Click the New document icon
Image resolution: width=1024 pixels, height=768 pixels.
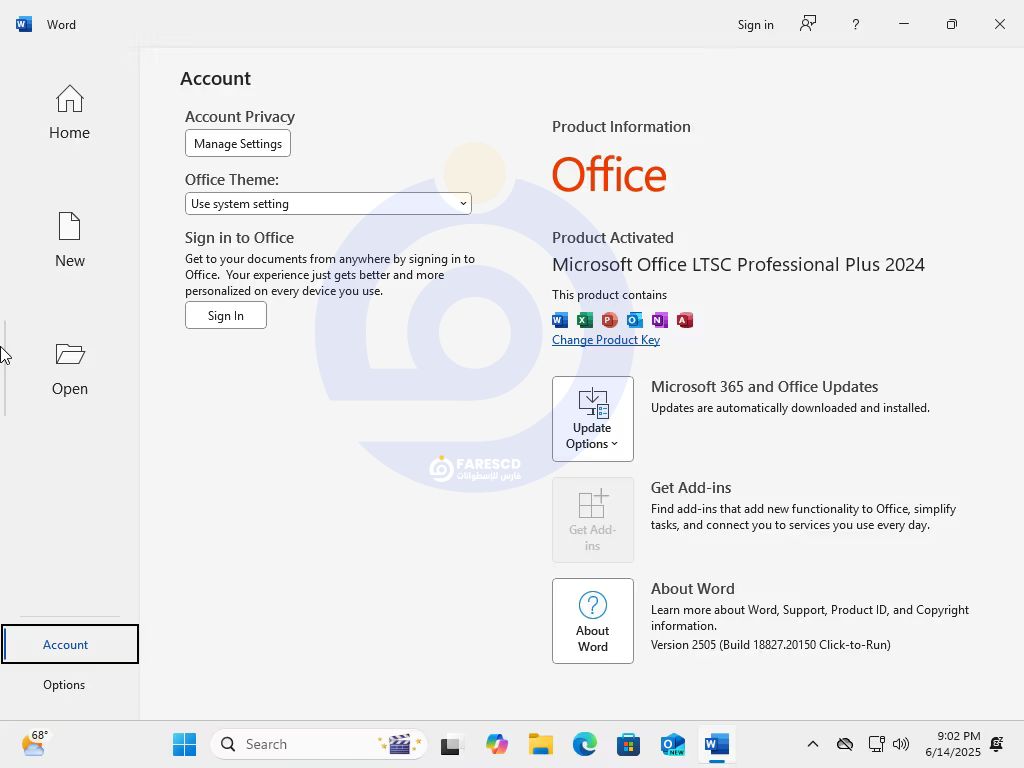coord(69,227)
